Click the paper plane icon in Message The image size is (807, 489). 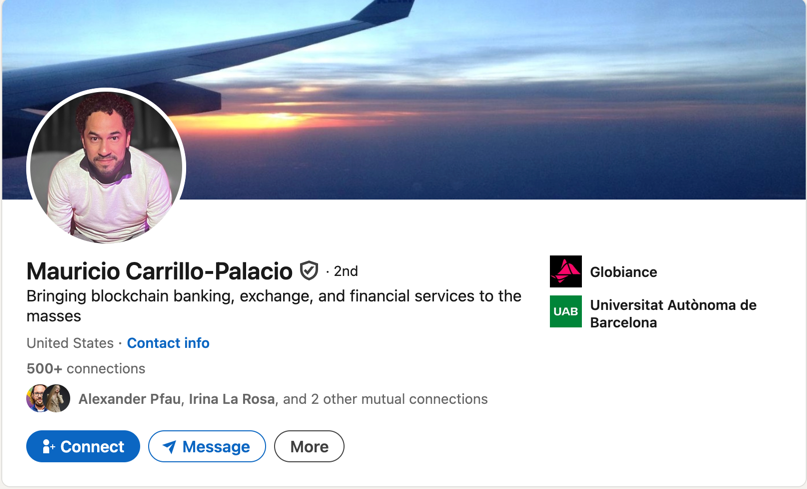(170, 447)
